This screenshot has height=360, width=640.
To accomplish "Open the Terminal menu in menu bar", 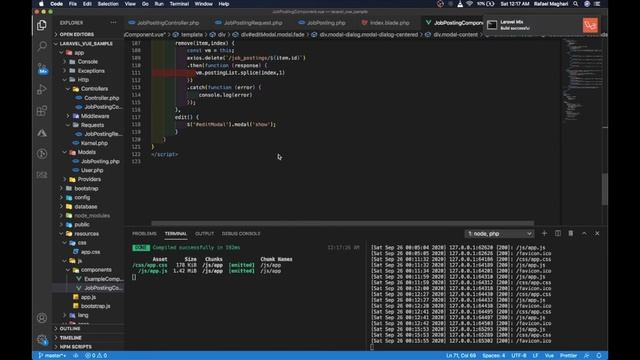I will 179,4.
